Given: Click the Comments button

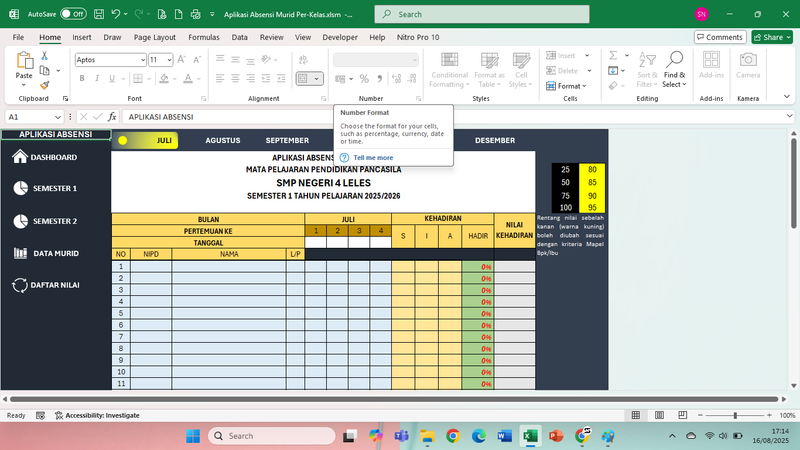Looking at the screenshot, I should [719, 37].
